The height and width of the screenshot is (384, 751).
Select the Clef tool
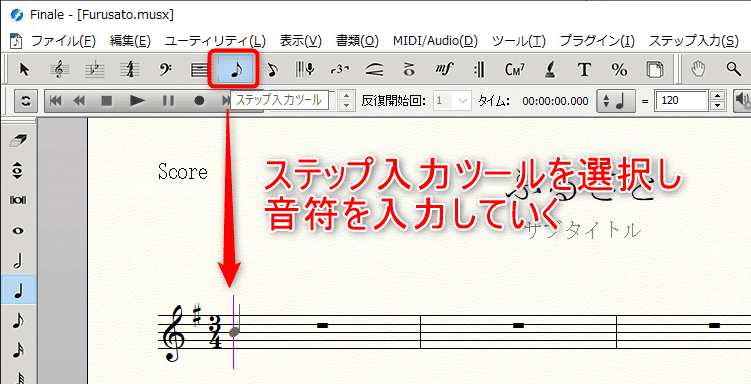tap(59, 70)
